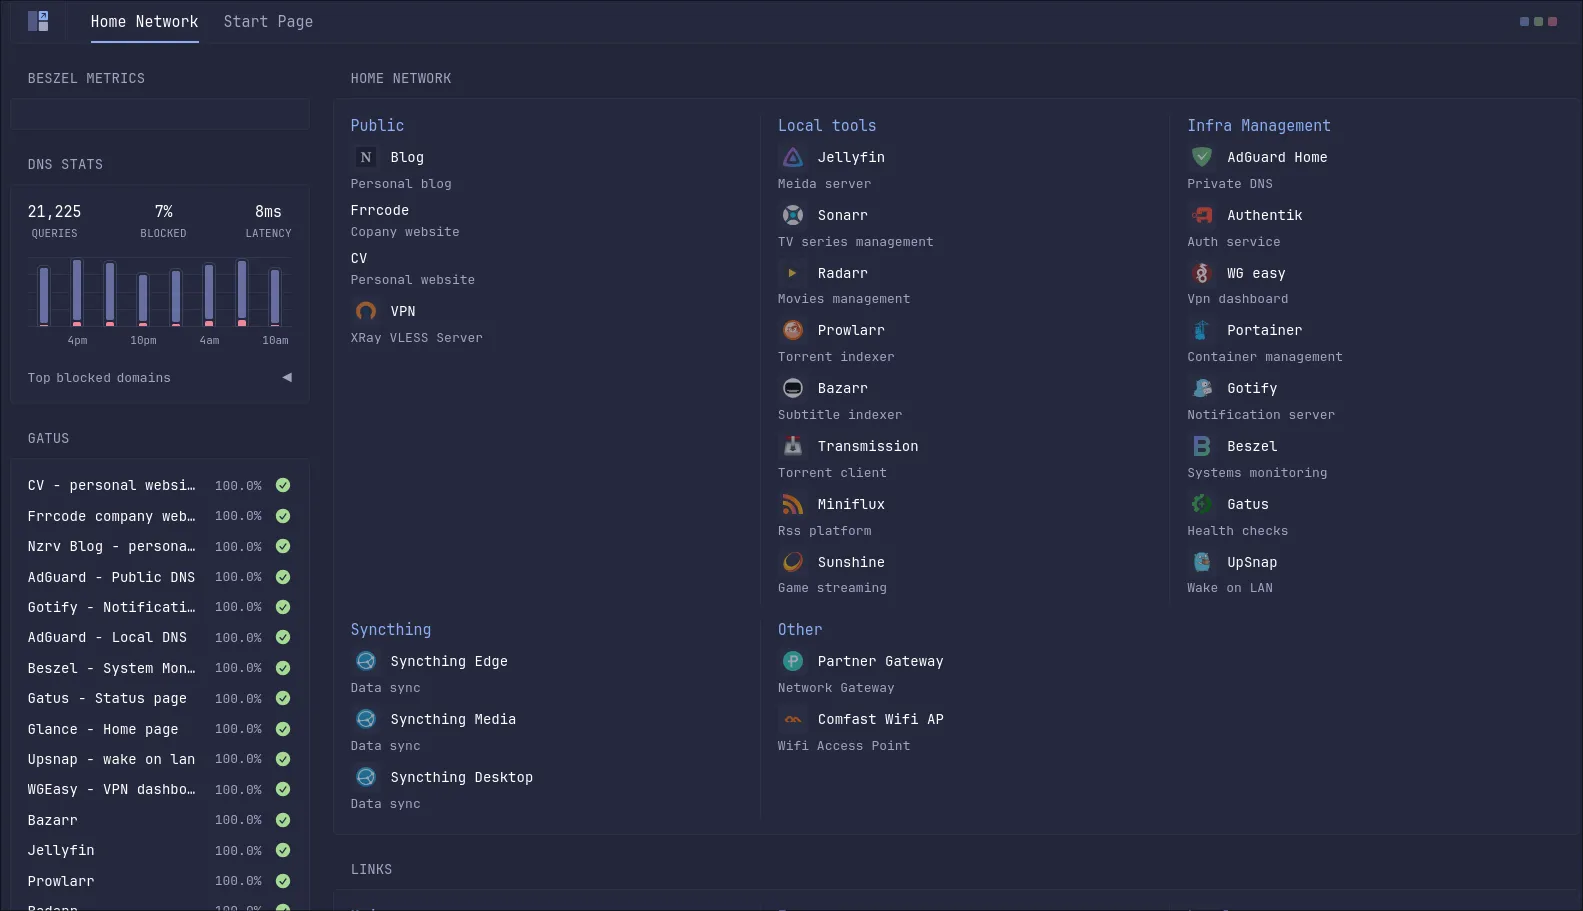1583x911 pixels.
Task: Open AdGuard - Public DNS Gatus entry
Action: click(111, 577)
